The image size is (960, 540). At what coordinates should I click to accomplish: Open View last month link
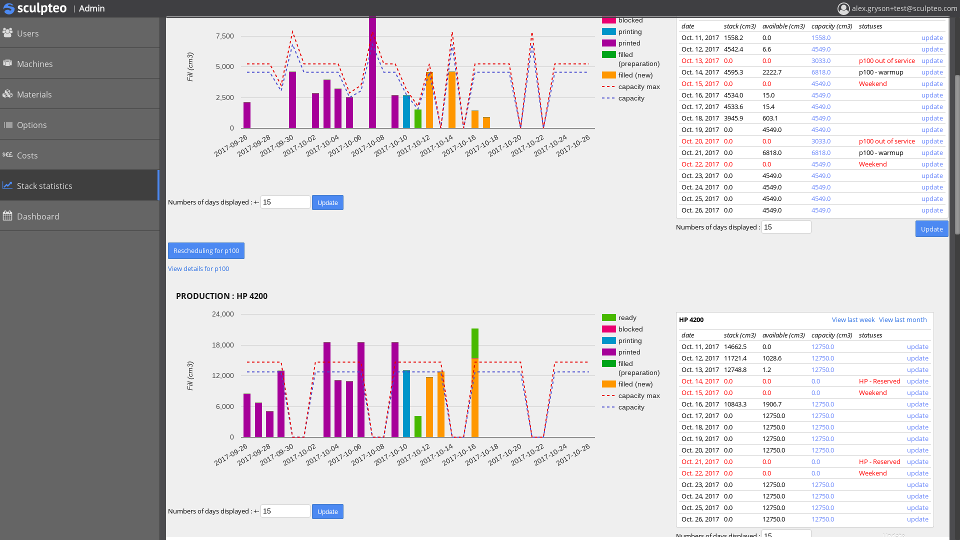(902, 320)
